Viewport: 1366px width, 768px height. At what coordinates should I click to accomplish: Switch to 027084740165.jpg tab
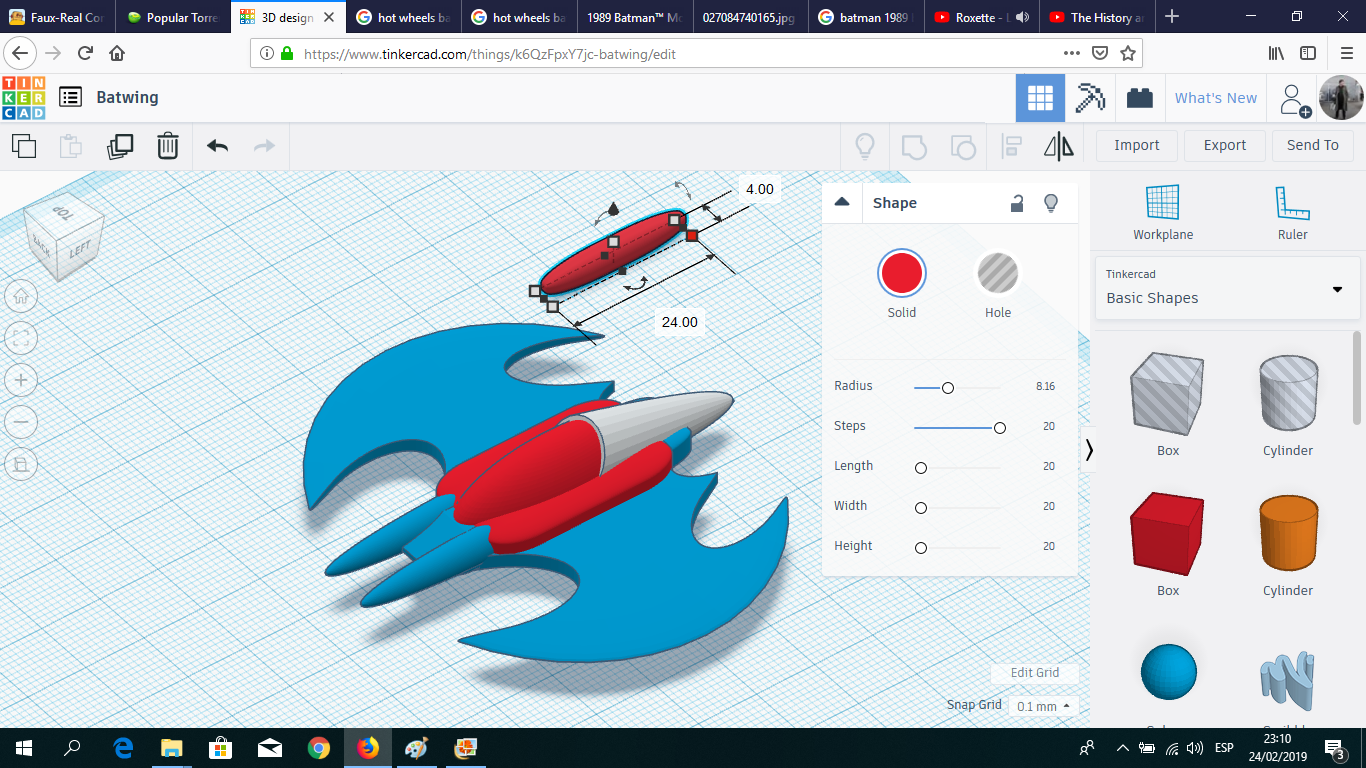tap(749, 17)
